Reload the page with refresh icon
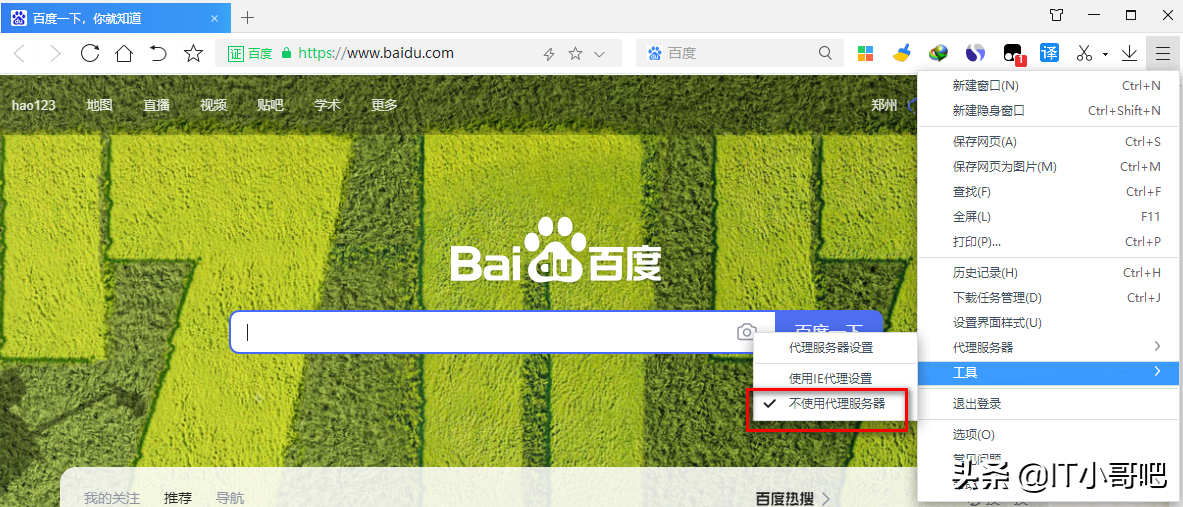1183x507 pixels. tap(90, 53)
